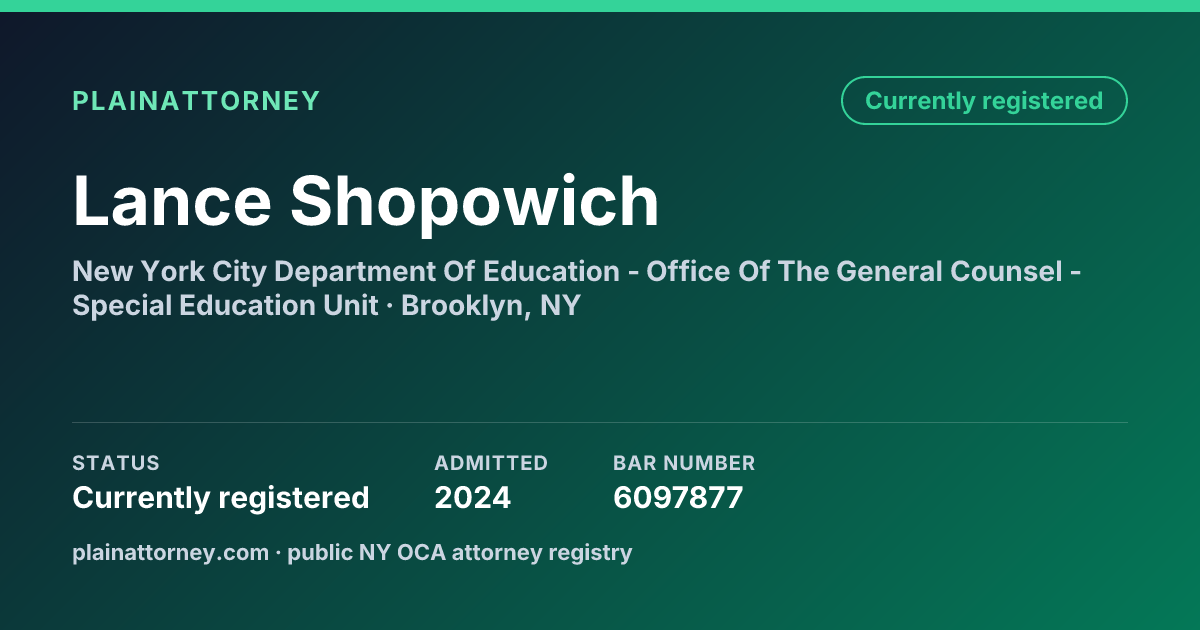Click Office Of The General Counsel text

[x=854, y=271]
